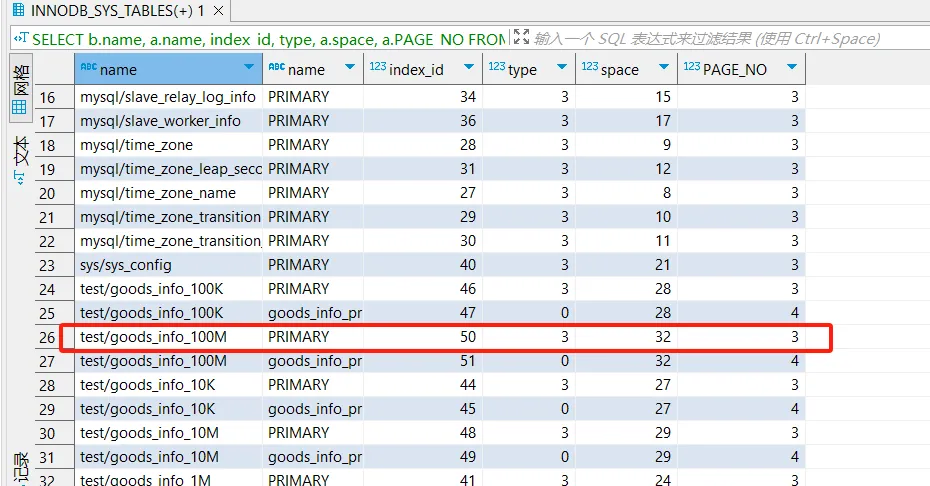Viewport: 930px width, 486px height.
Task: Focus the SQL filter expression input field
Action: click(x=707, y=39)
